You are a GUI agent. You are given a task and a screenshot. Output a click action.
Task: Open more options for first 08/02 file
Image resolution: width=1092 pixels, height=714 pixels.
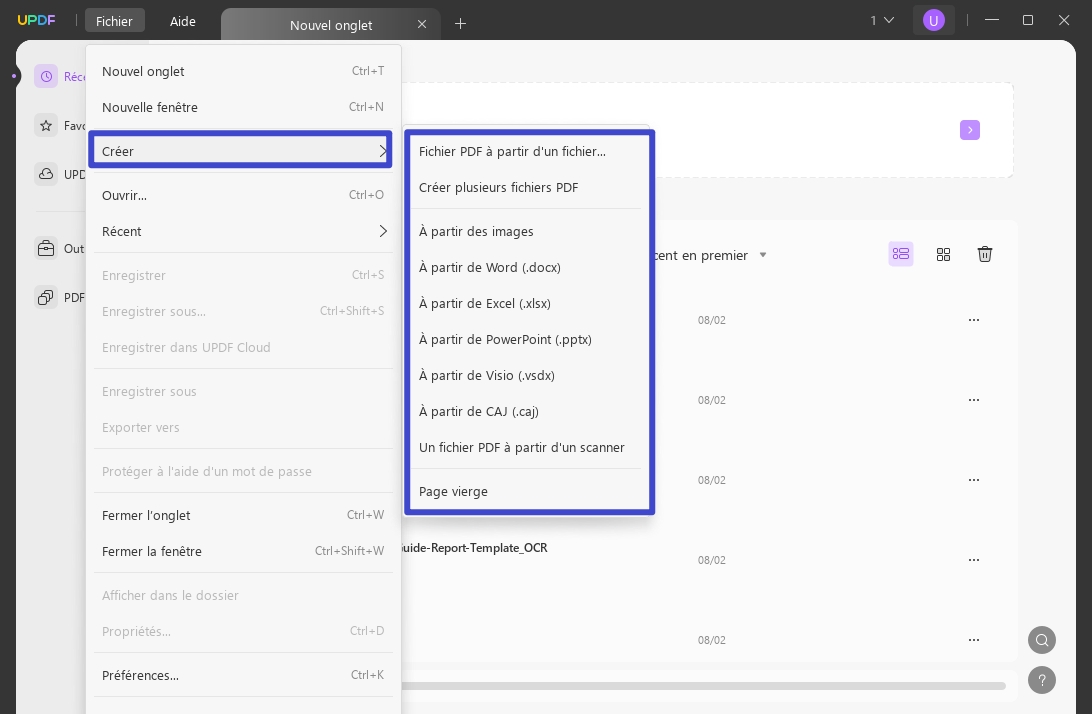(x=974, y=320)
